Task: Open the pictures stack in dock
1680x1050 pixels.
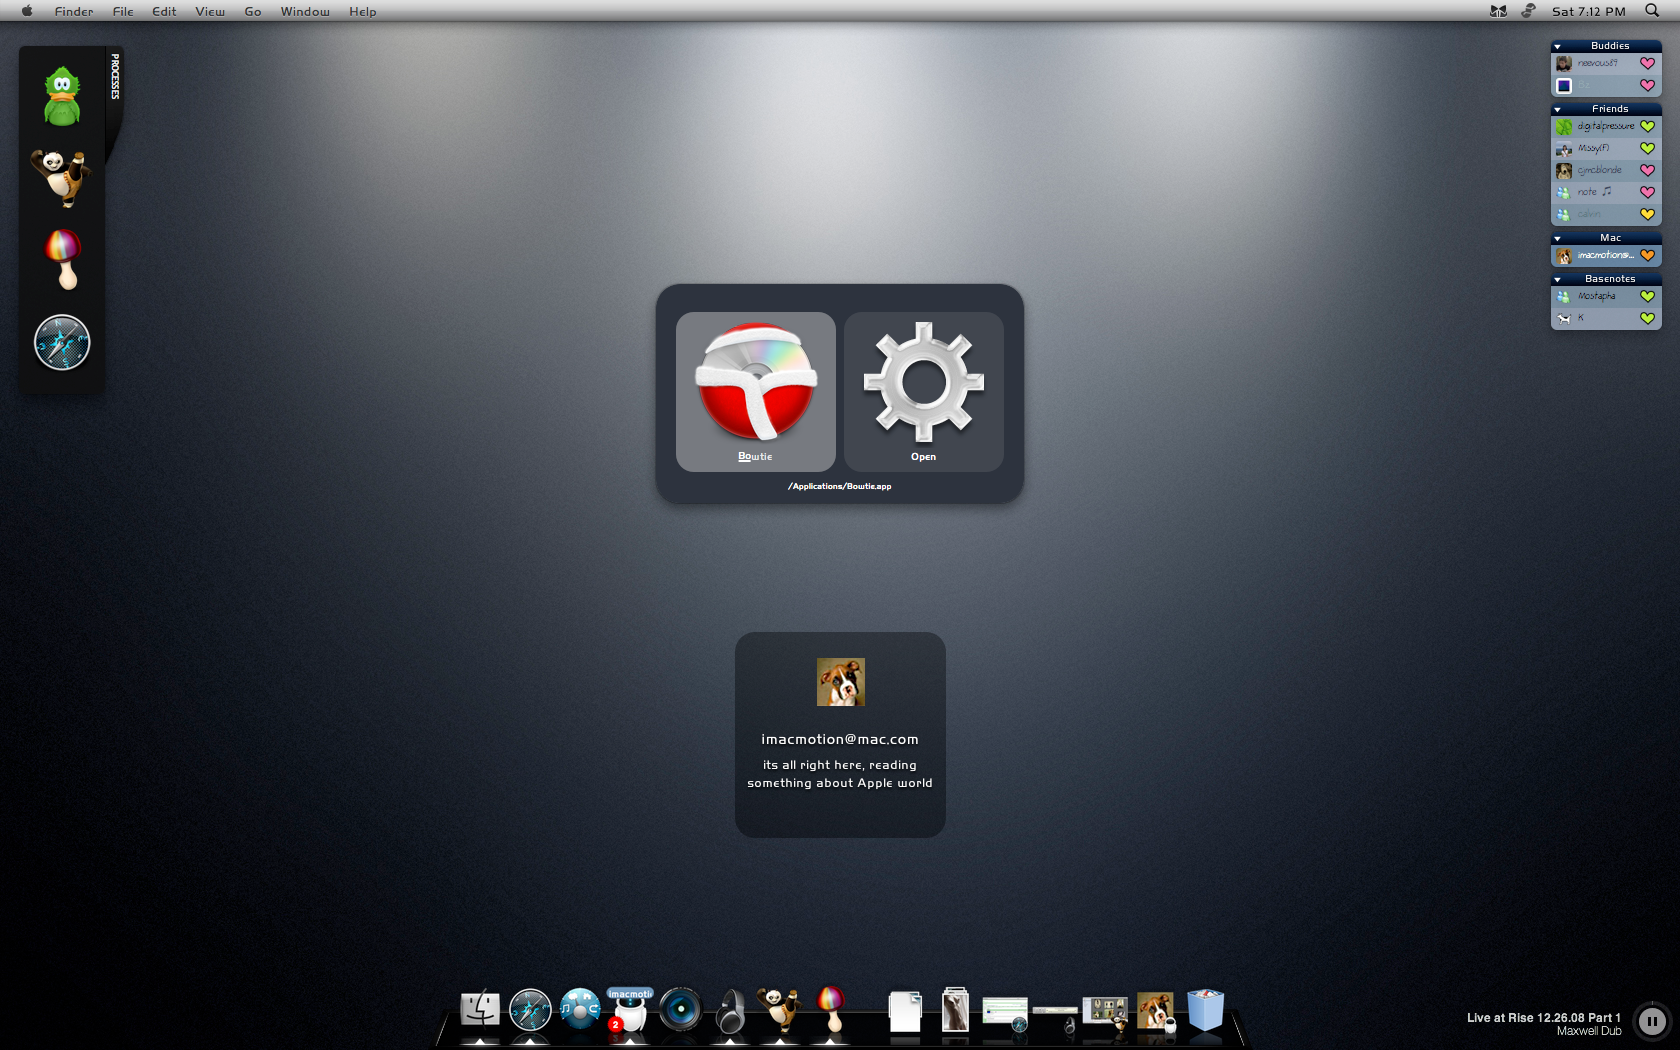Action: 955,1010
